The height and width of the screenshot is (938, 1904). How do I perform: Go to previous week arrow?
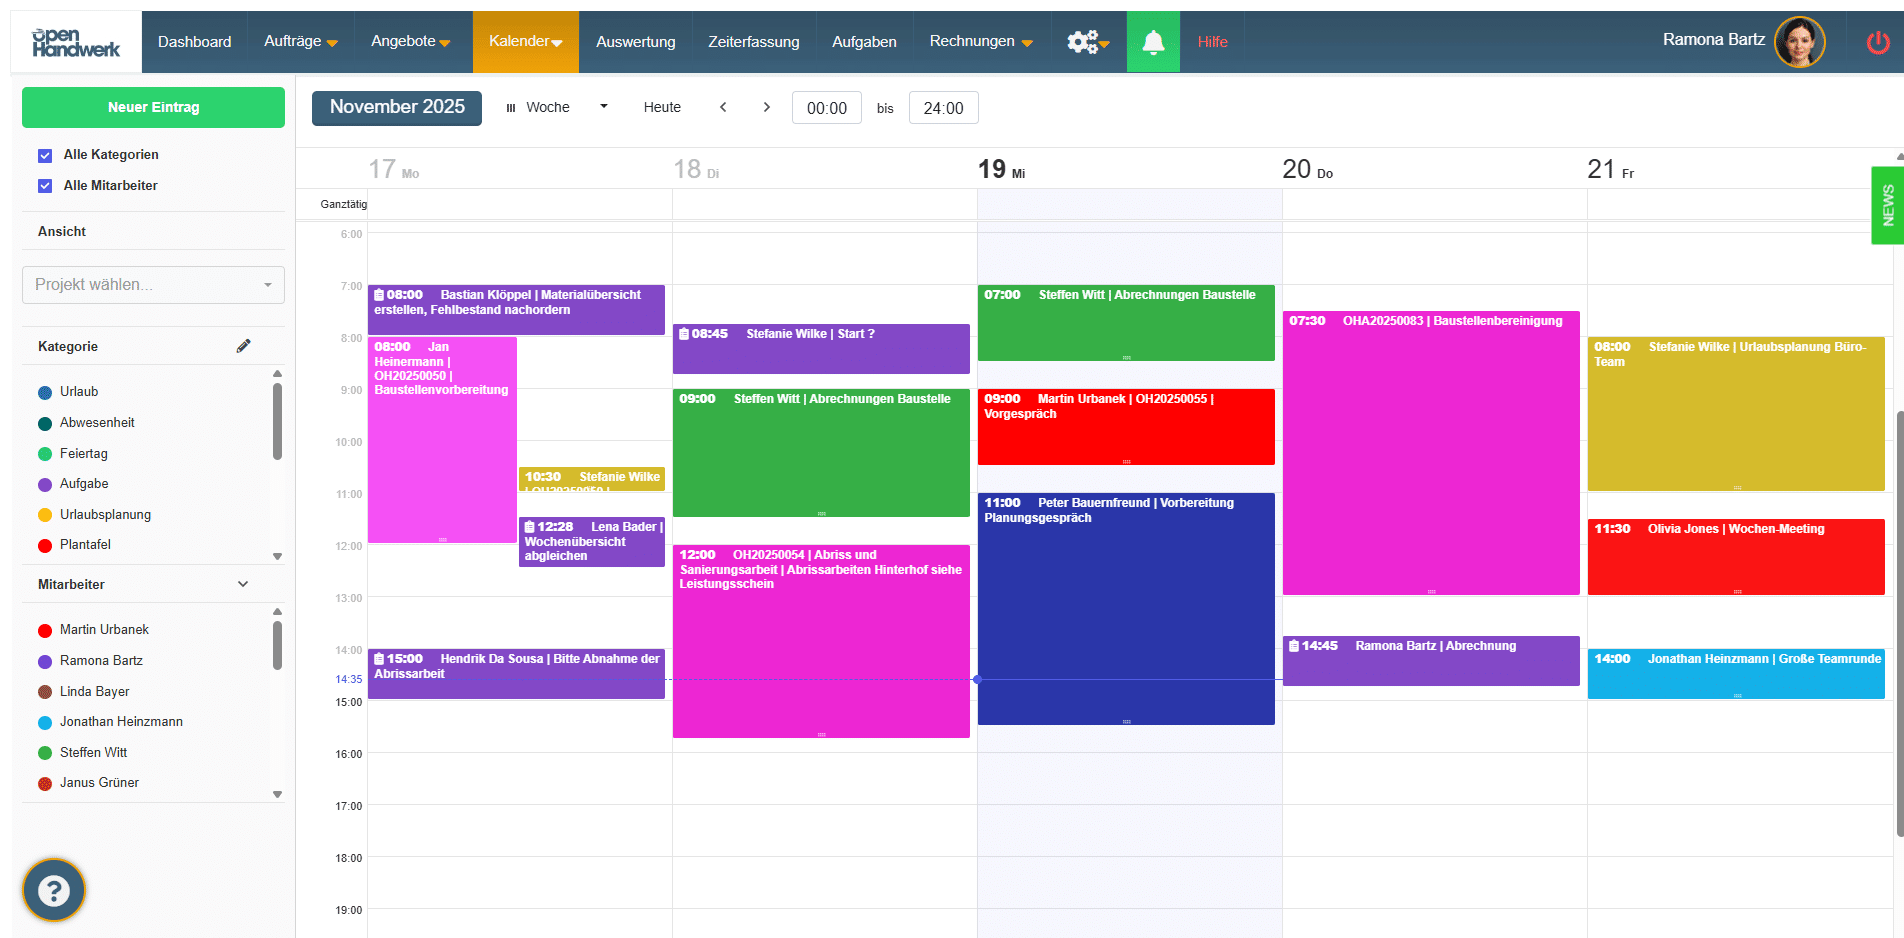point(723,107)
